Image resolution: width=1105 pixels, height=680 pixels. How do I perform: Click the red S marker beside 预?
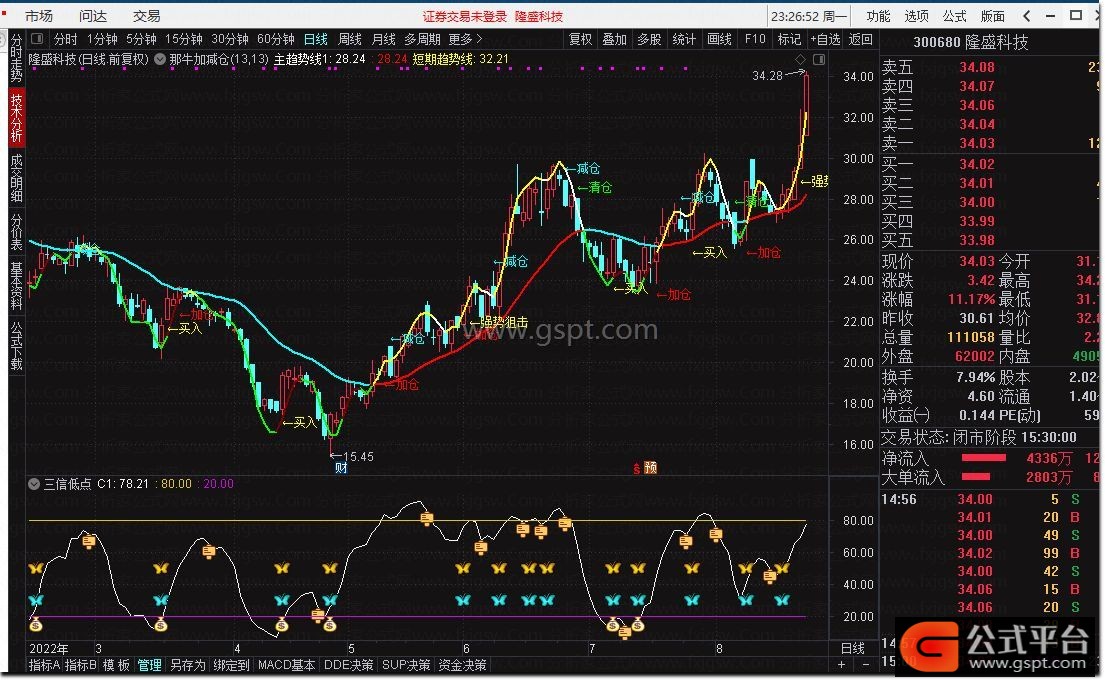point(637,468)
